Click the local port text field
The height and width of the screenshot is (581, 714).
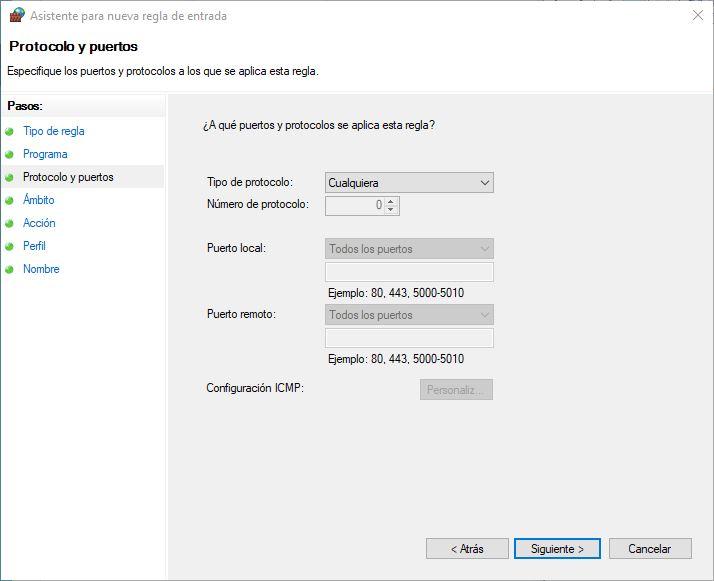pyautogui.click(x=409, y=272)
